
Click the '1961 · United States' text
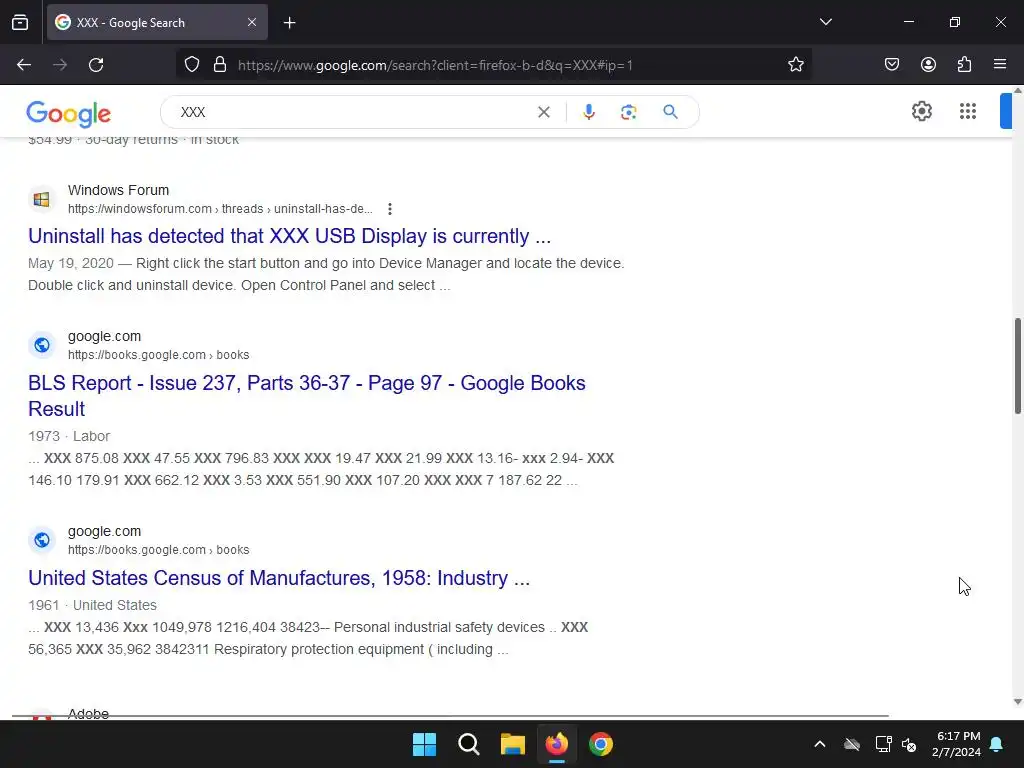[x=92, y=605]
